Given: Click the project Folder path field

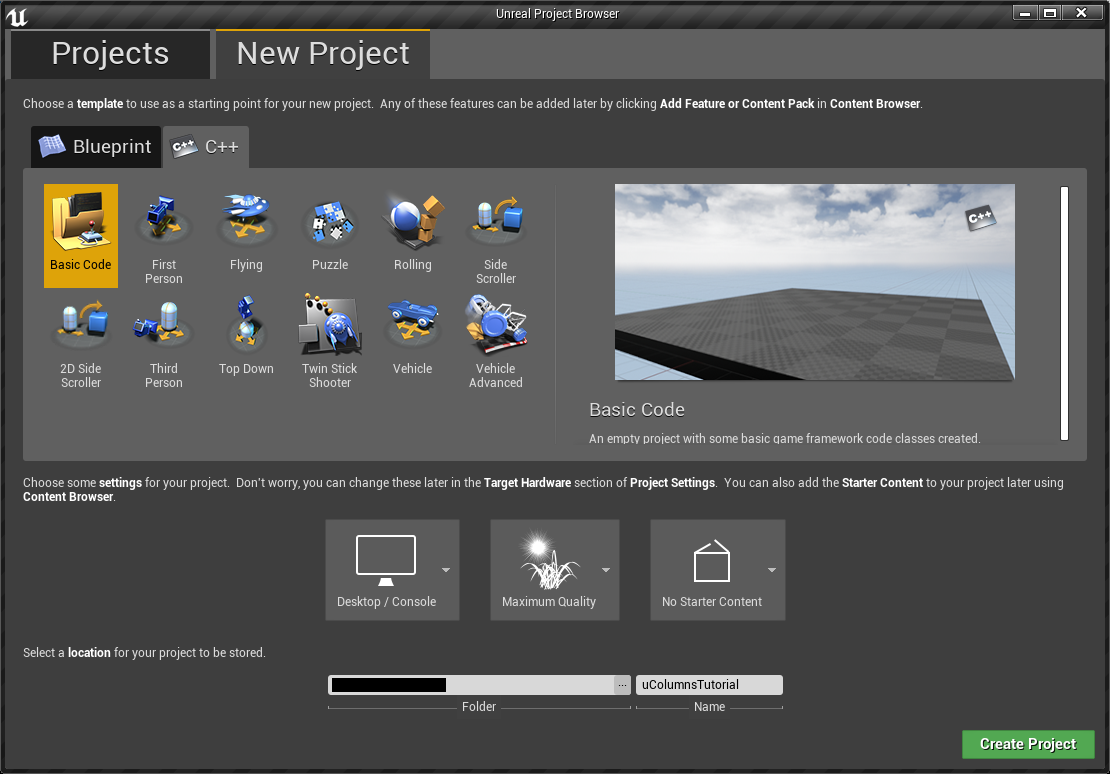Looking at the screenshot, I should (x=471, y=685).
